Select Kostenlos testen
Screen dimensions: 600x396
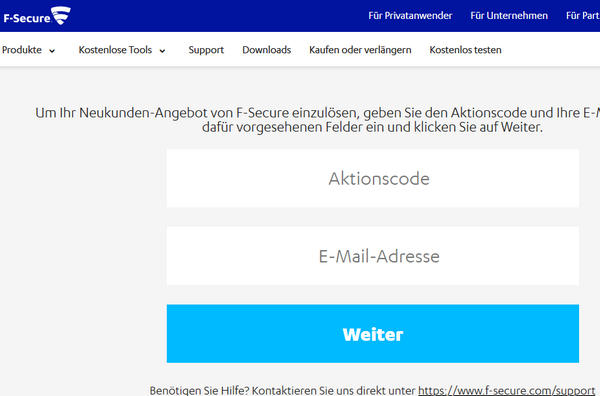(465, 50)
